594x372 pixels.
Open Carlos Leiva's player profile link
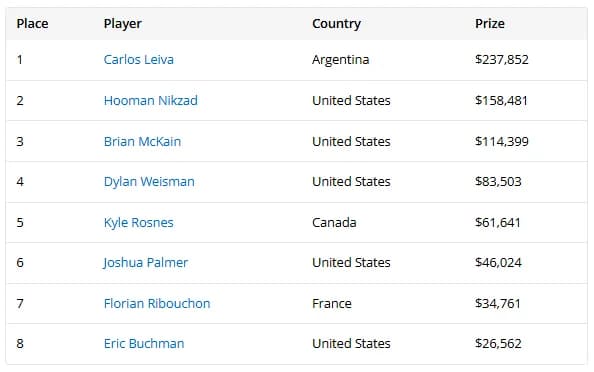139,59
